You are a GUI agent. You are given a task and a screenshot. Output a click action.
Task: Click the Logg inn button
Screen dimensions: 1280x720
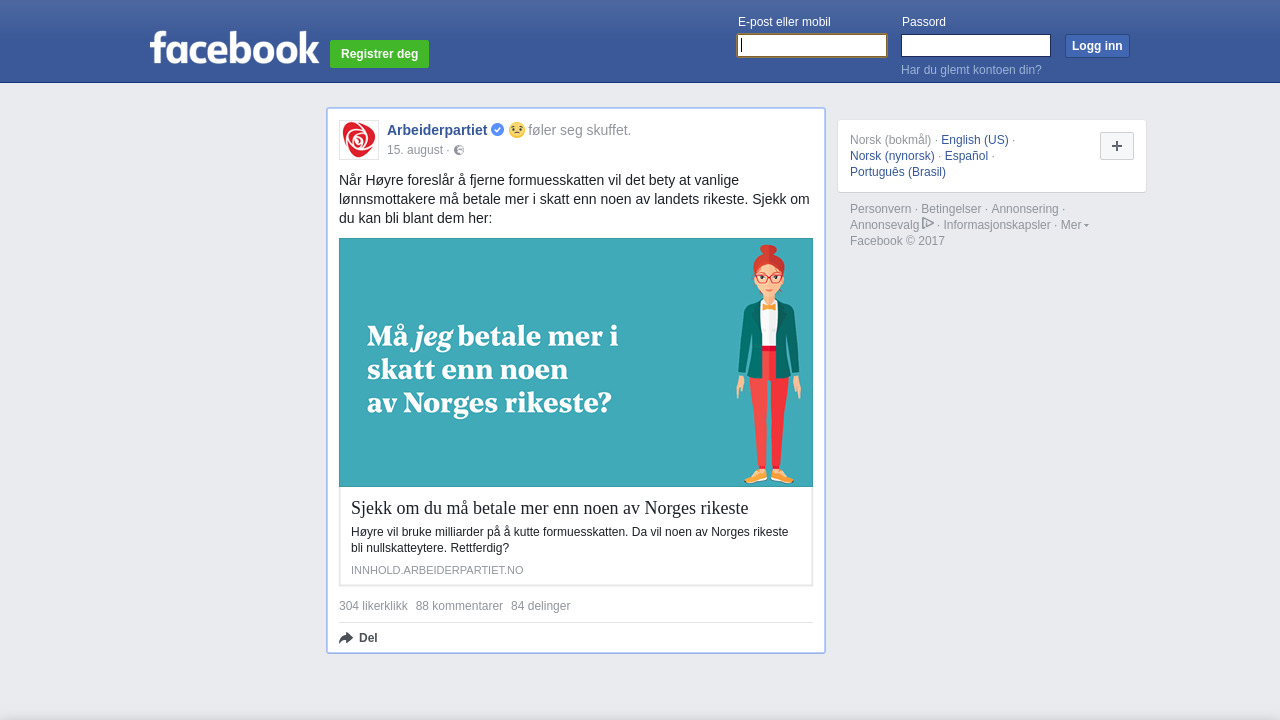tap(1097, 46)
